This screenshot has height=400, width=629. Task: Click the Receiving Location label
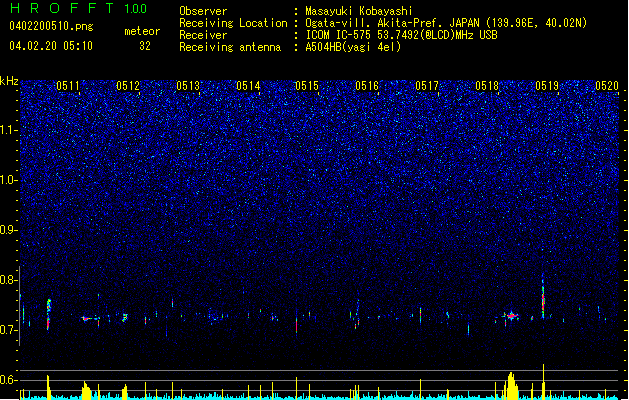coord(233,23)
